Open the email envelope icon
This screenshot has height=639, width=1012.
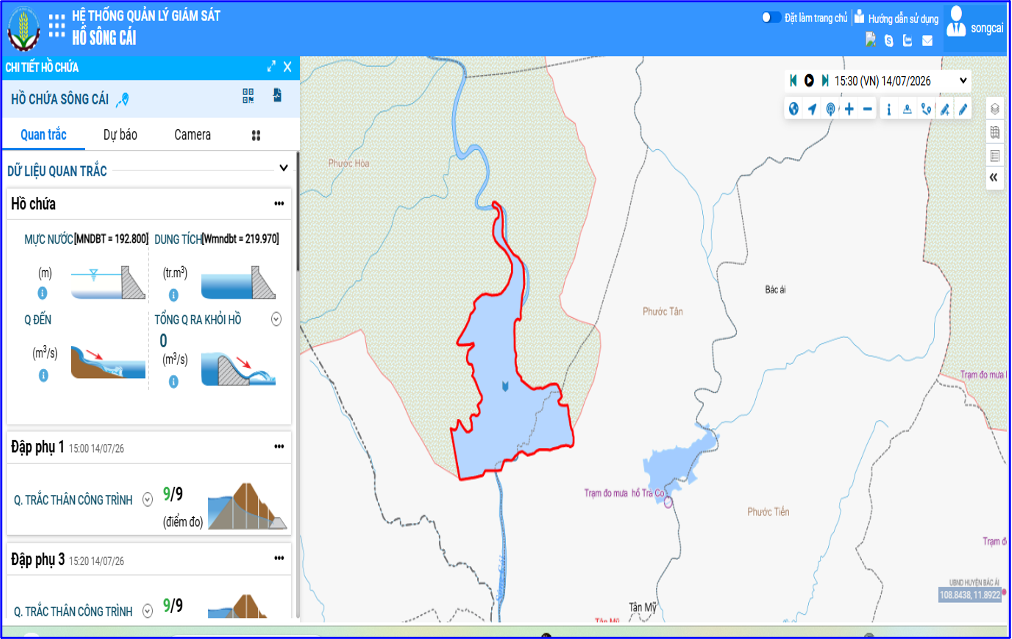[927, 41]
